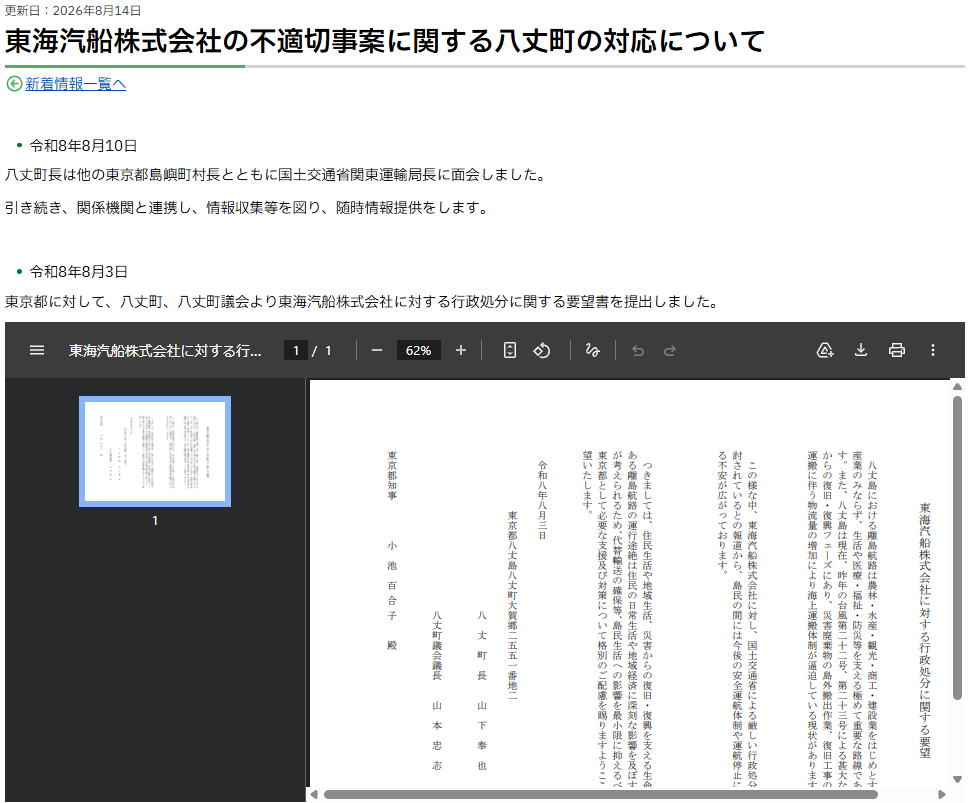Click the PDF vertical scrollbar thumb
968x803 pixels.
coord(958,547)
